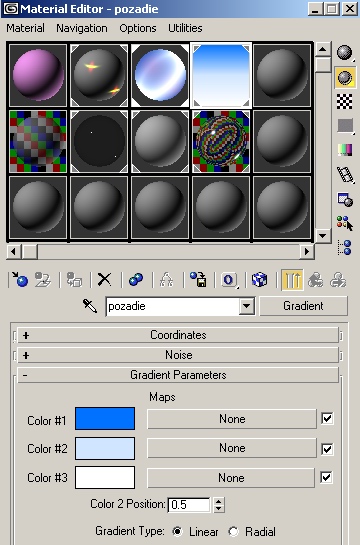Expand the Coordinates rollout
Screen dimensions: 360x545
[178, 335]
